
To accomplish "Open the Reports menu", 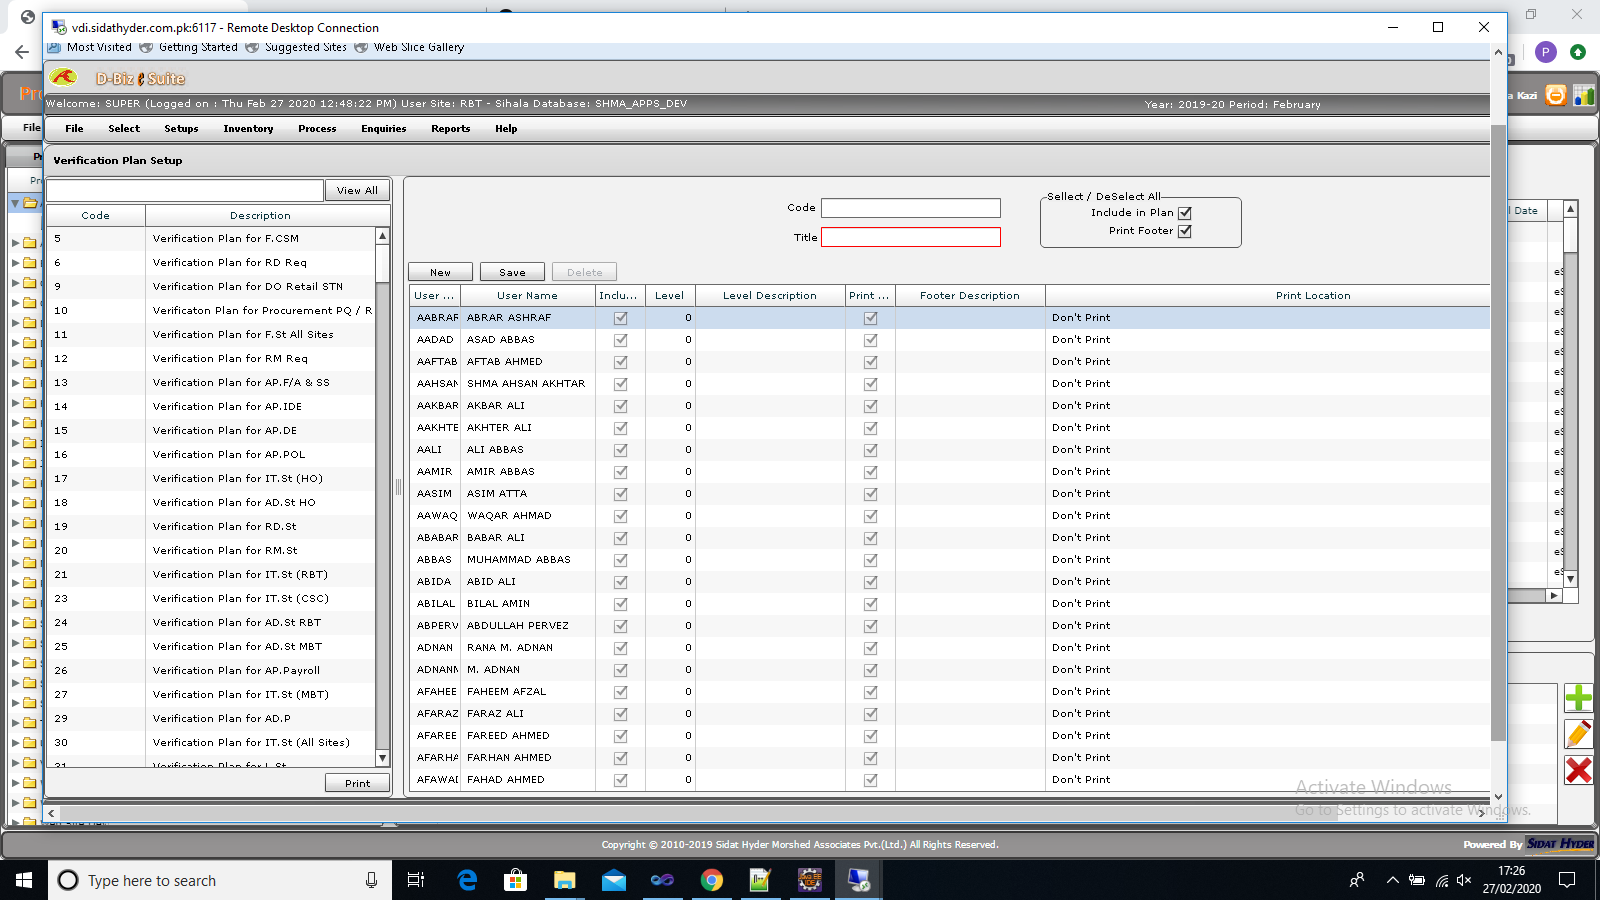I will pyautogui.click(x=450, y=128).
